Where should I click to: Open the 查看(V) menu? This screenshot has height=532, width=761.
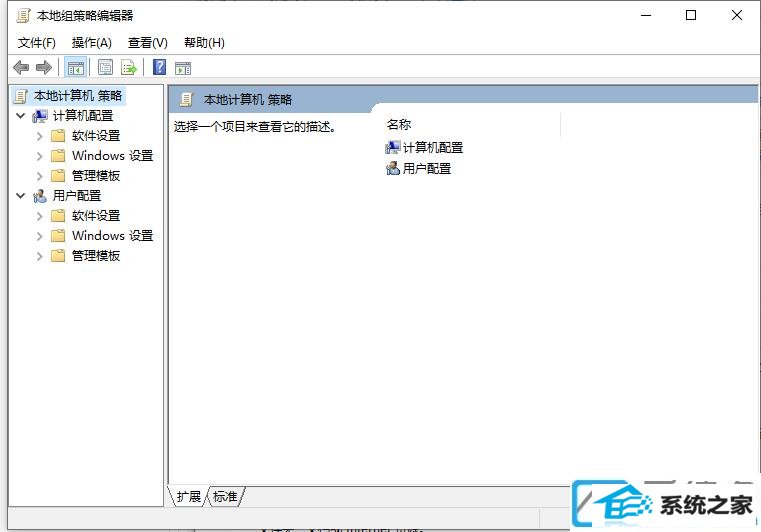click(148, 43)
